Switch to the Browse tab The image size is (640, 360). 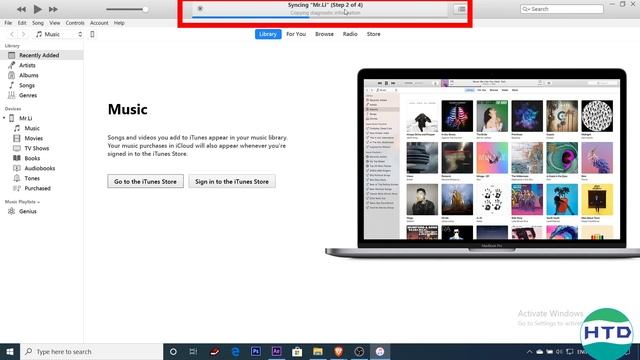(x=324, y=34)
